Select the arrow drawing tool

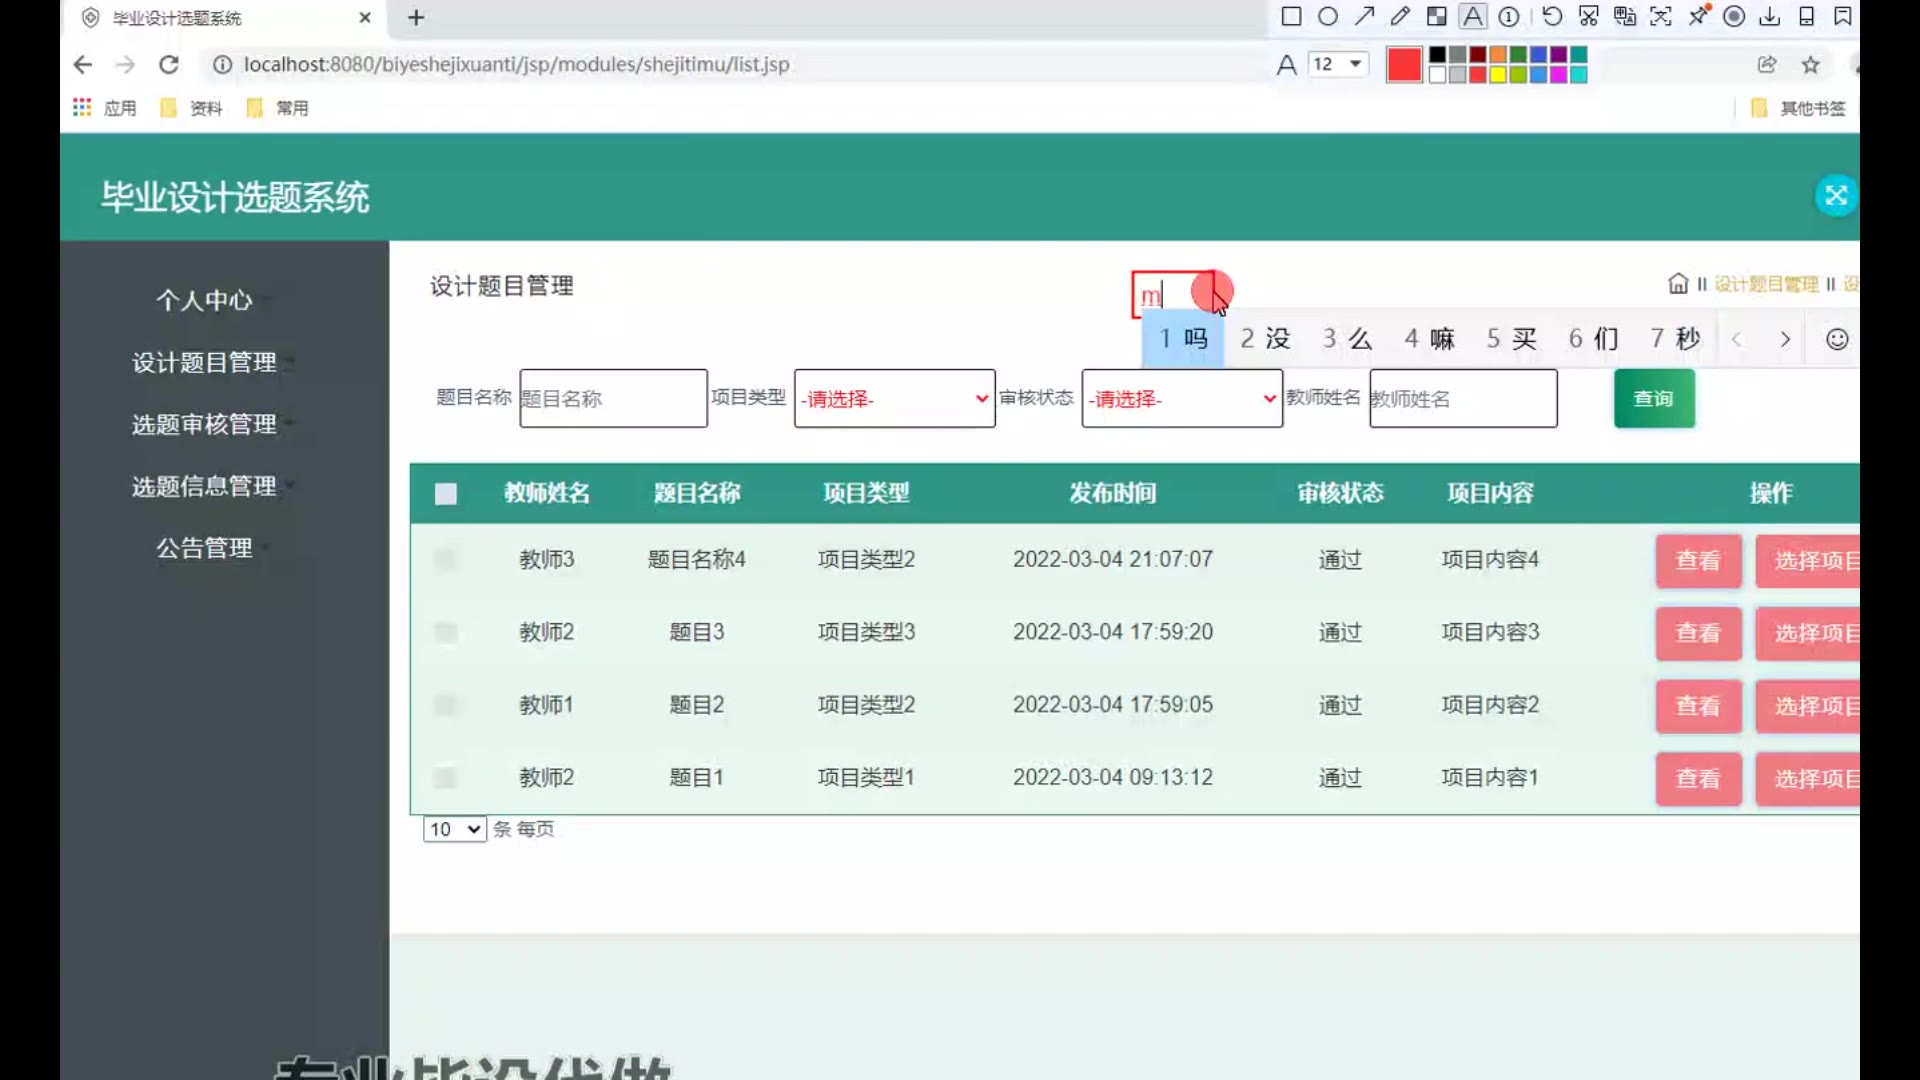[1364, 16]
